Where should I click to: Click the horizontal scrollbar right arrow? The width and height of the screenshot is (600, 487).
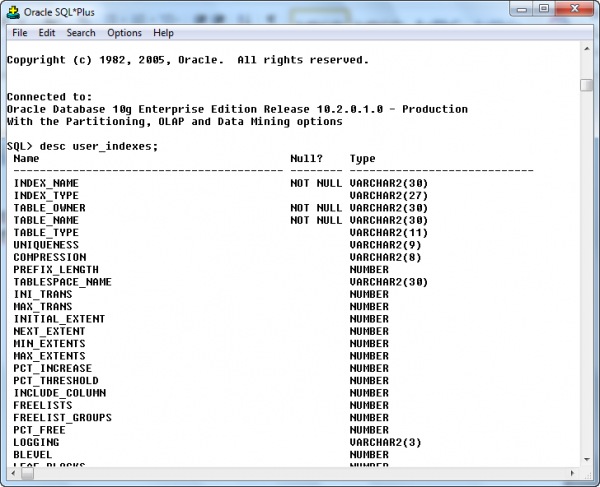[572, 473]
